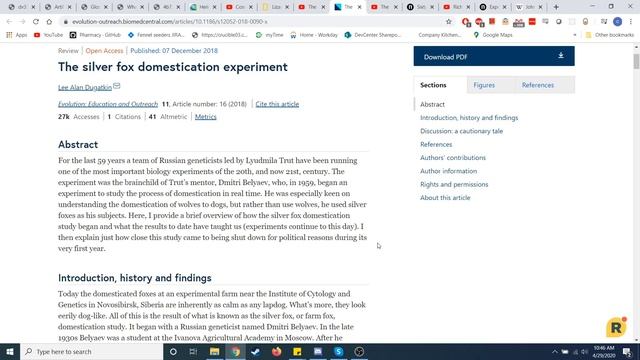
Task: Click the browser forward arrow
Action: tap(22, 22)
